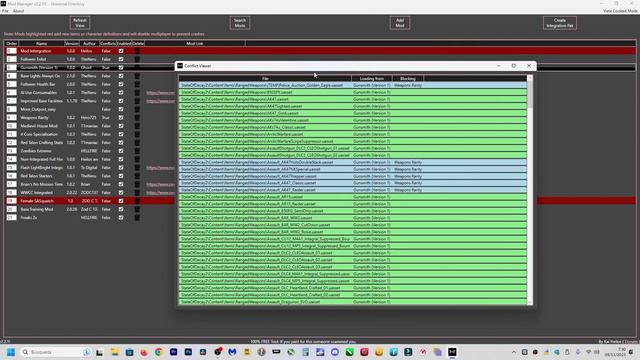
Task: Click order field of Freaks 2x row
Action: (x=11, y=218)
